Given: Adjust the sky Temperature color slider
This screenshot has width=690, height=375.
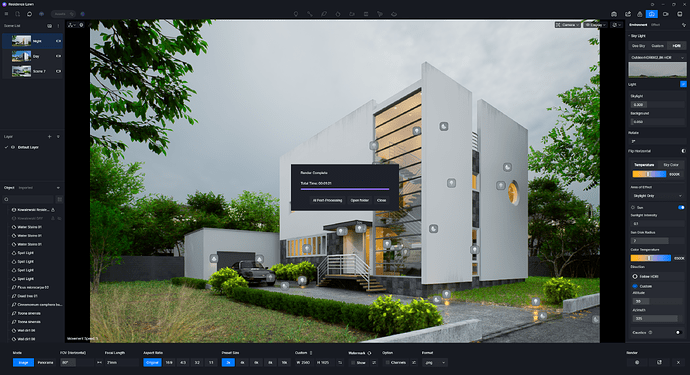Looking at the screenshot, I should pyautogui.click(x=649, y=174).
